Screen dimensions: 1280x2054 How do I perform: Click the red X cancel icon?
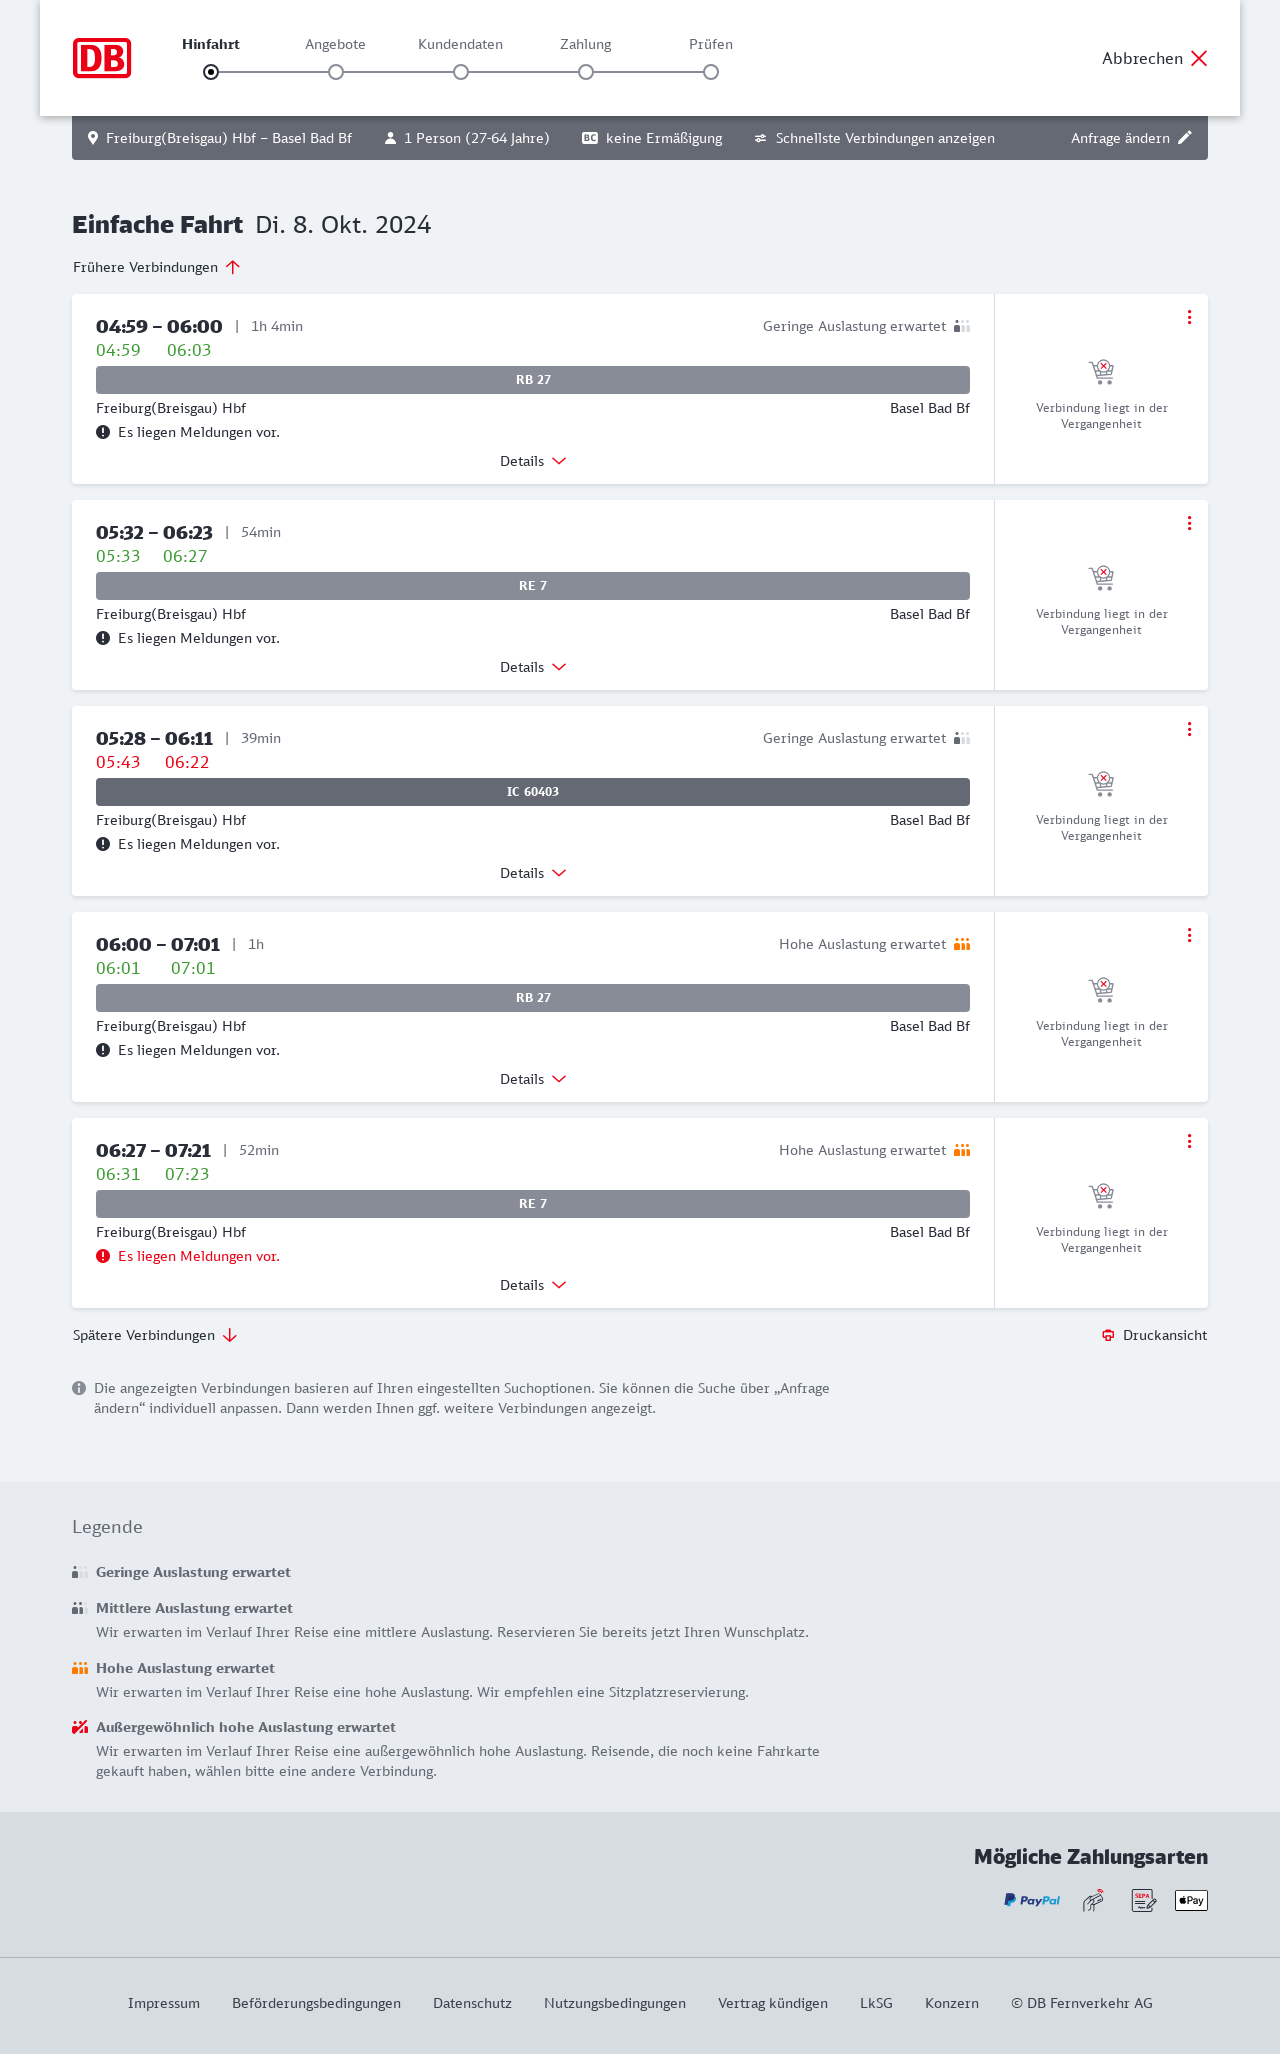coord(1199,58)
